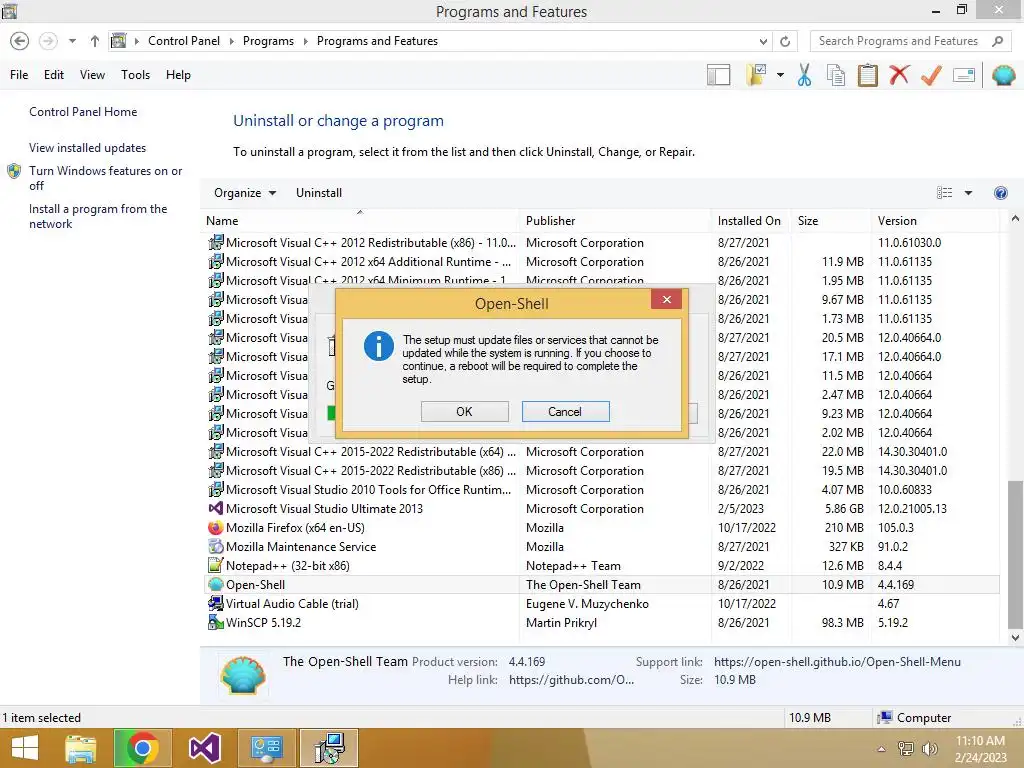Open Visual Studio from the taskbar
The image size is (1024, 768).
point(204,748)
